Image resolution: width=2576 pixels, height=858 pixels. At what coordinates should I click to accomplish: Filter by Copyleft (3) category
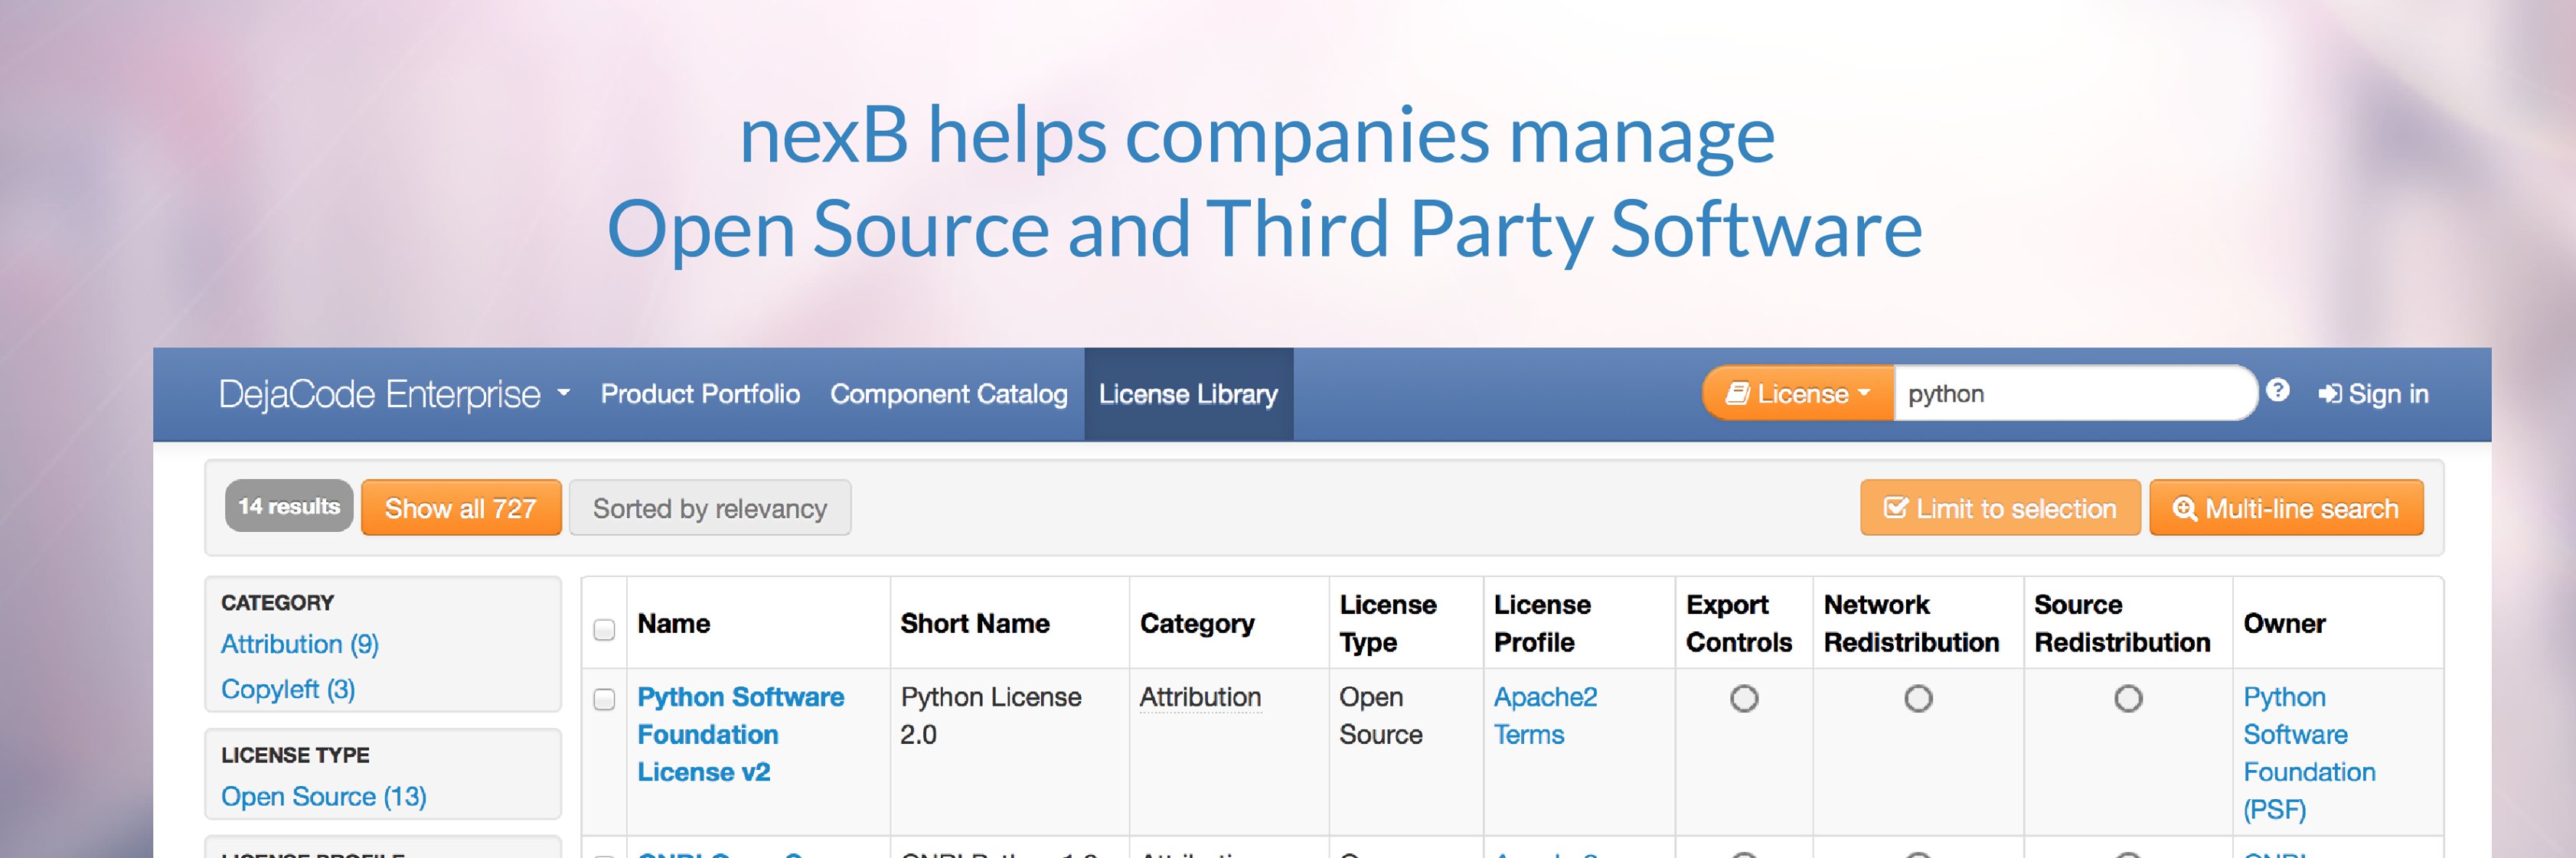[288, 689]
